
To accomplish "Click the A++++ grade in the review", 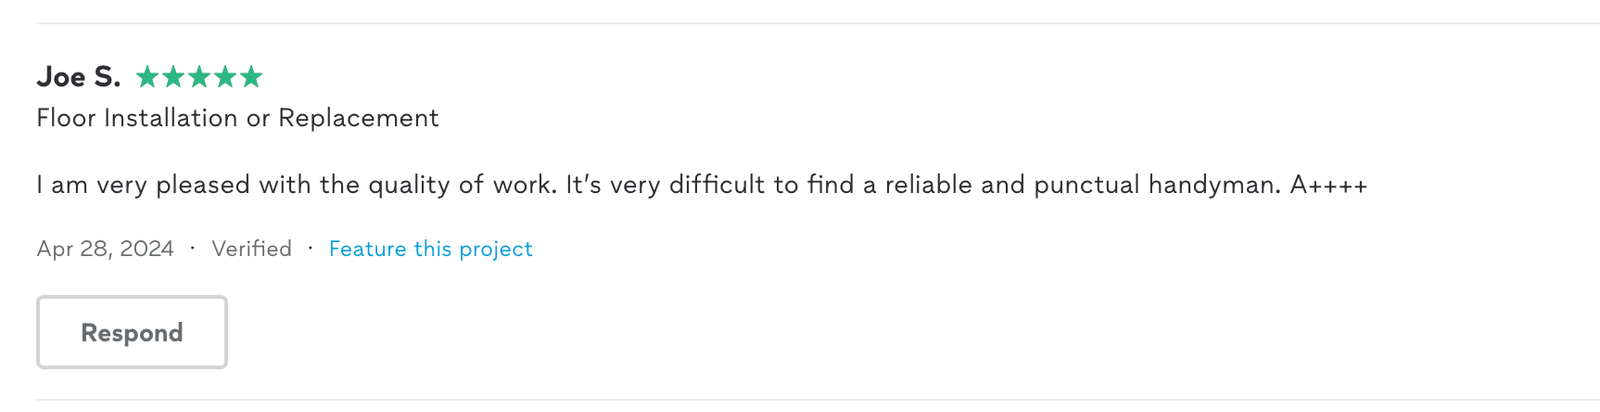I will (1328, 185).
